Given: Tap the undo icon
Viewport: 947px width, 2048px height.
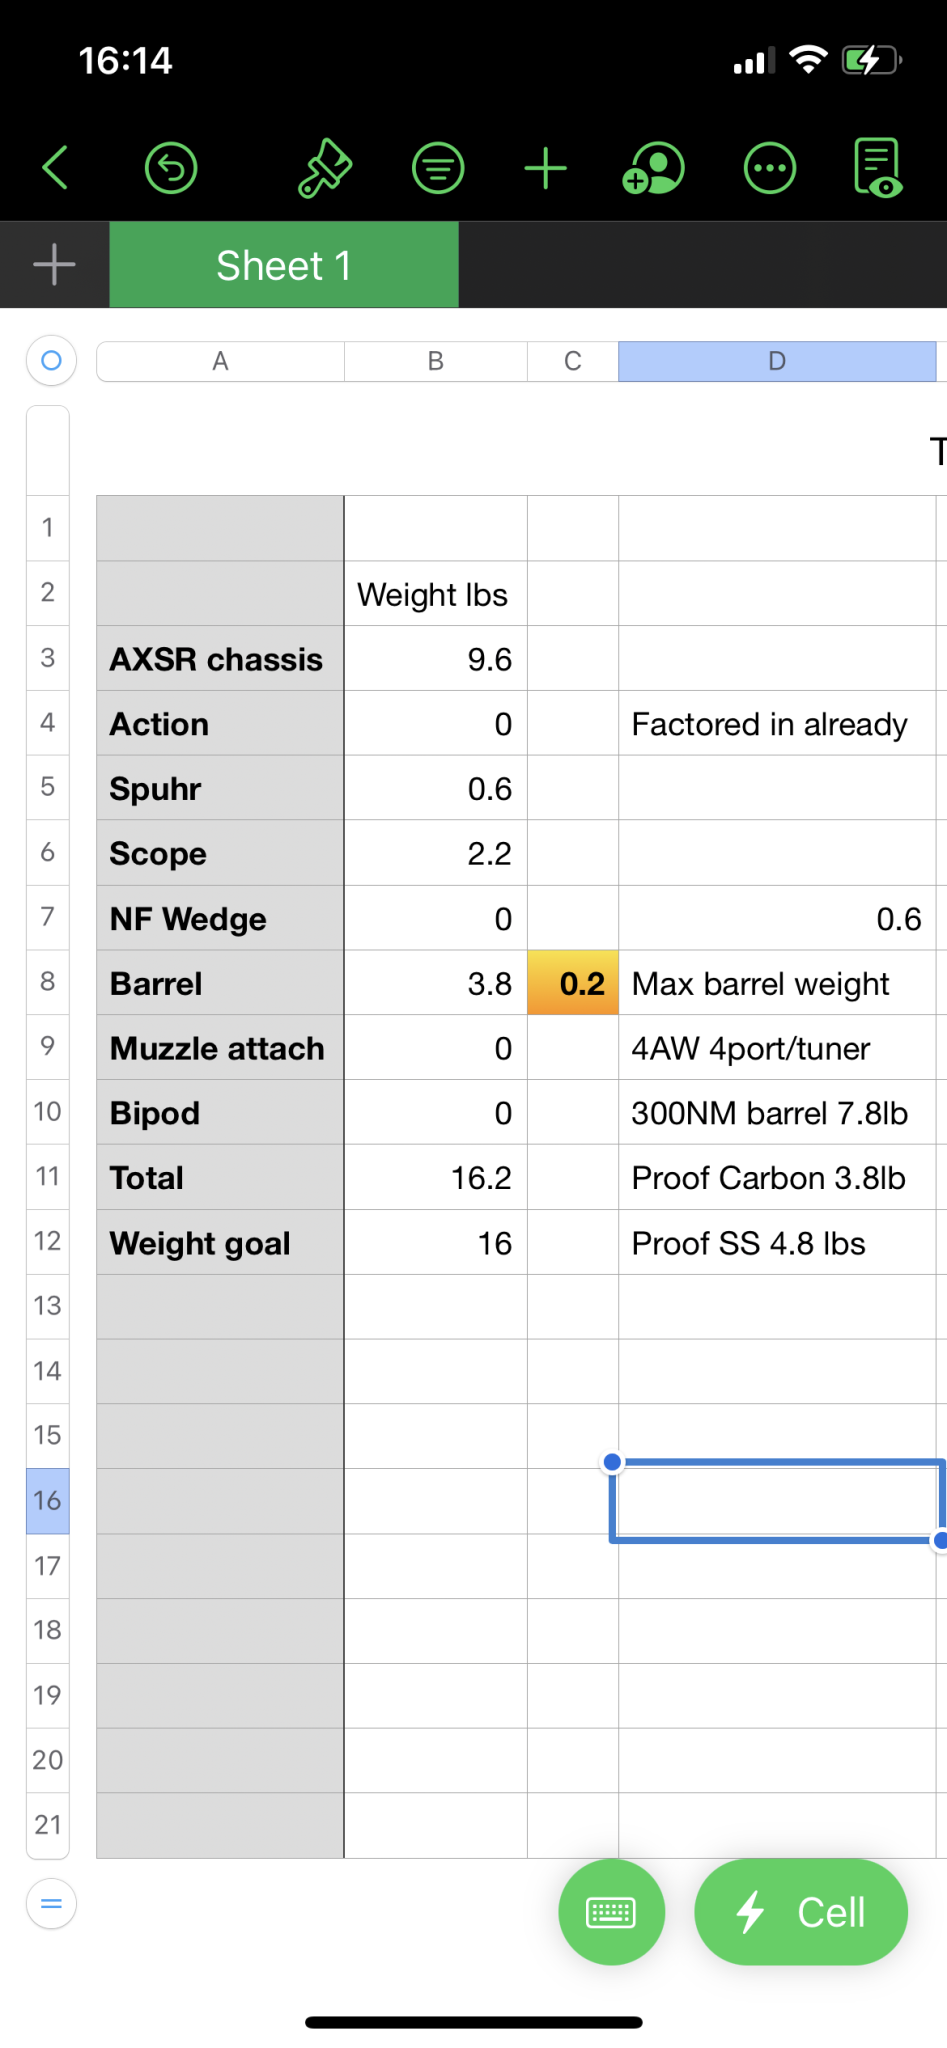Looking at the screenshot, I should [171, 168].
